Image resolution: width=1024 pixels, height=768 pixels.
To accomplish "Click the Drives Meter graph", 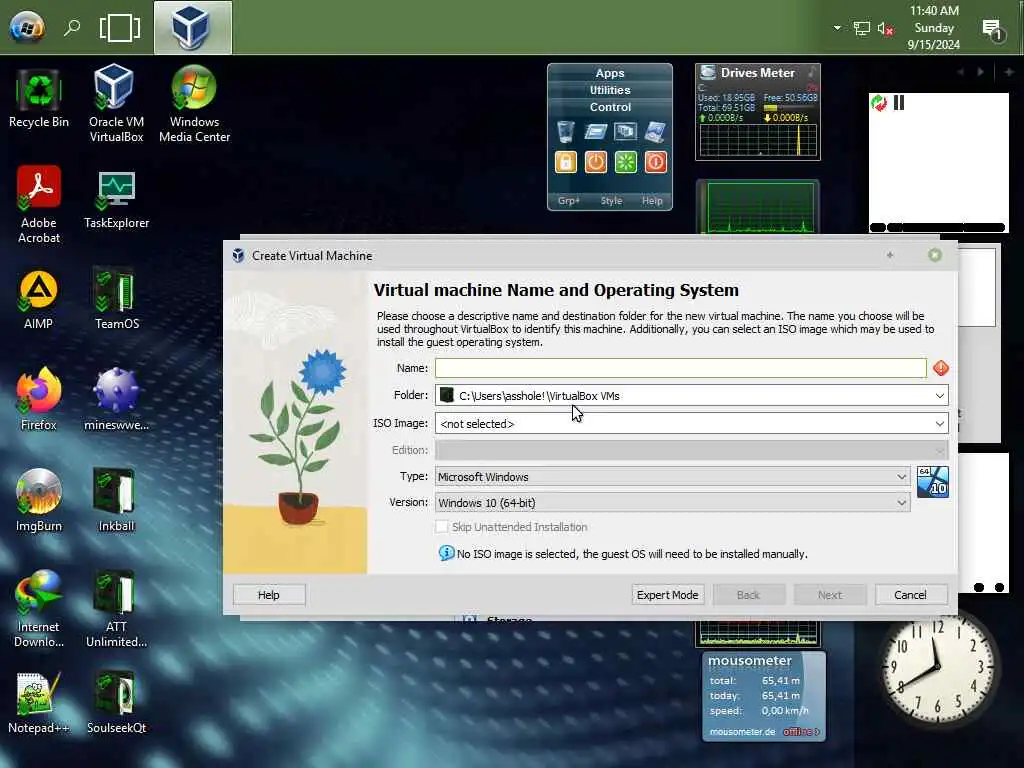I will pos(758,139).
